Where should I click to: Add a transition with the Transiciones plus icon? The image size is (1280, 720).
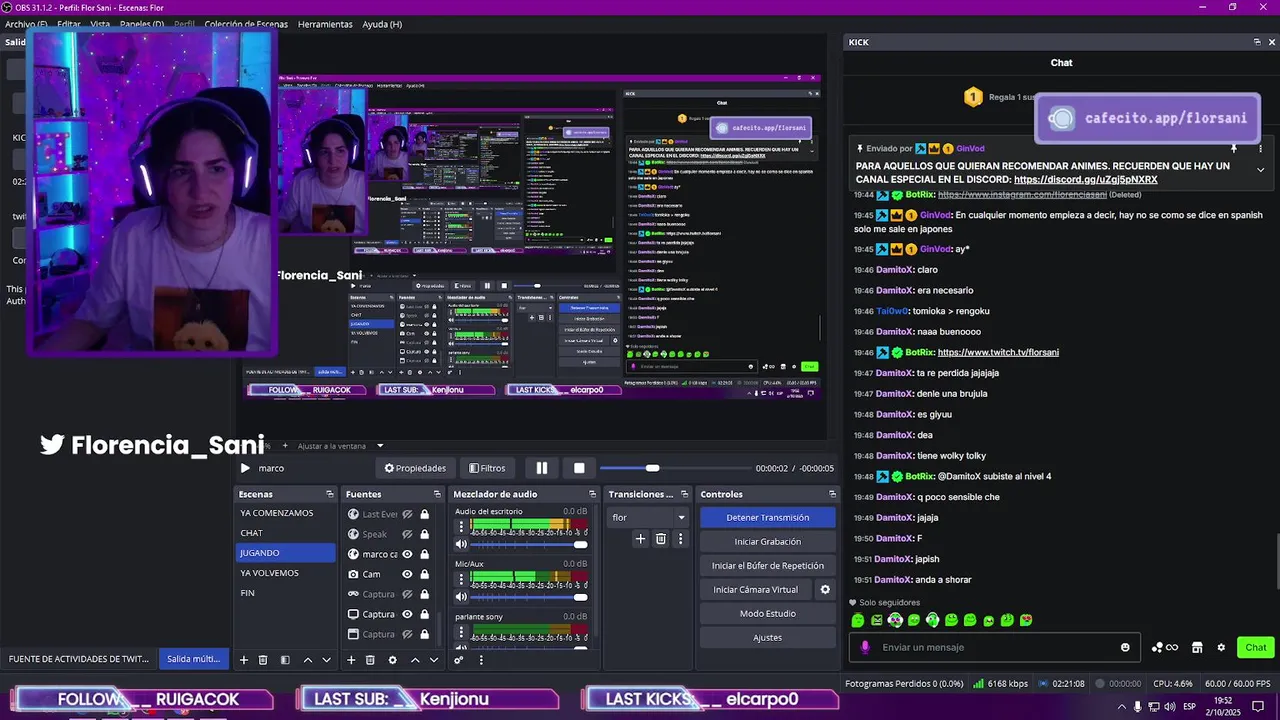tap(640, 539)
